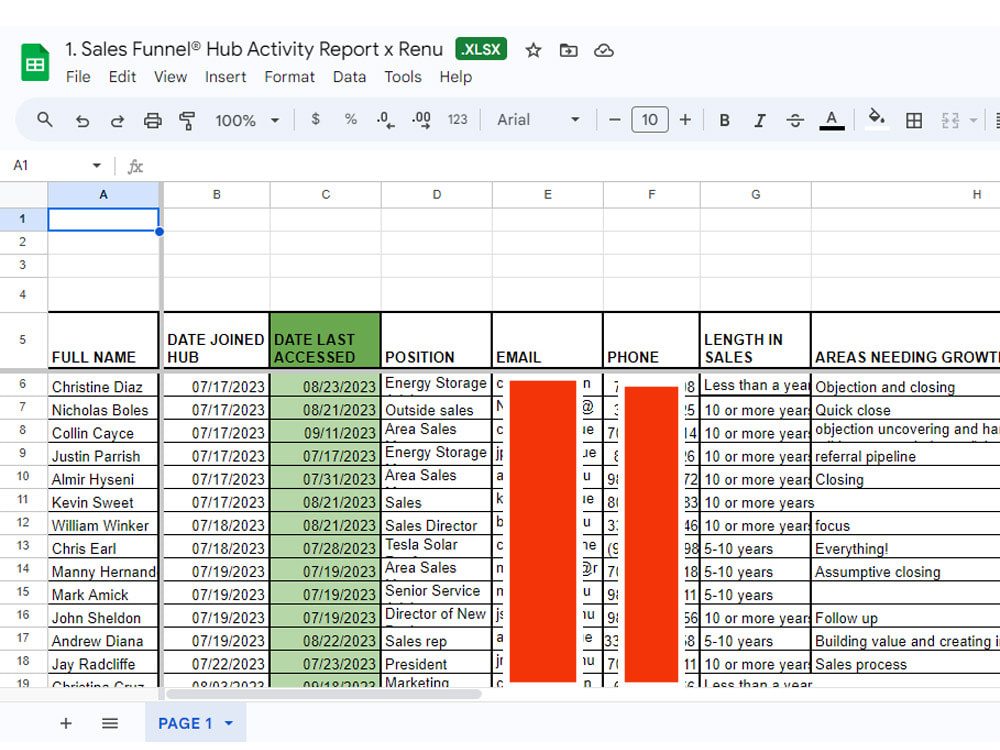Viewport: 1000px width, 750px height.
Task: Select the Jay Radcliffe cell
Action: (x=103, y=664)
